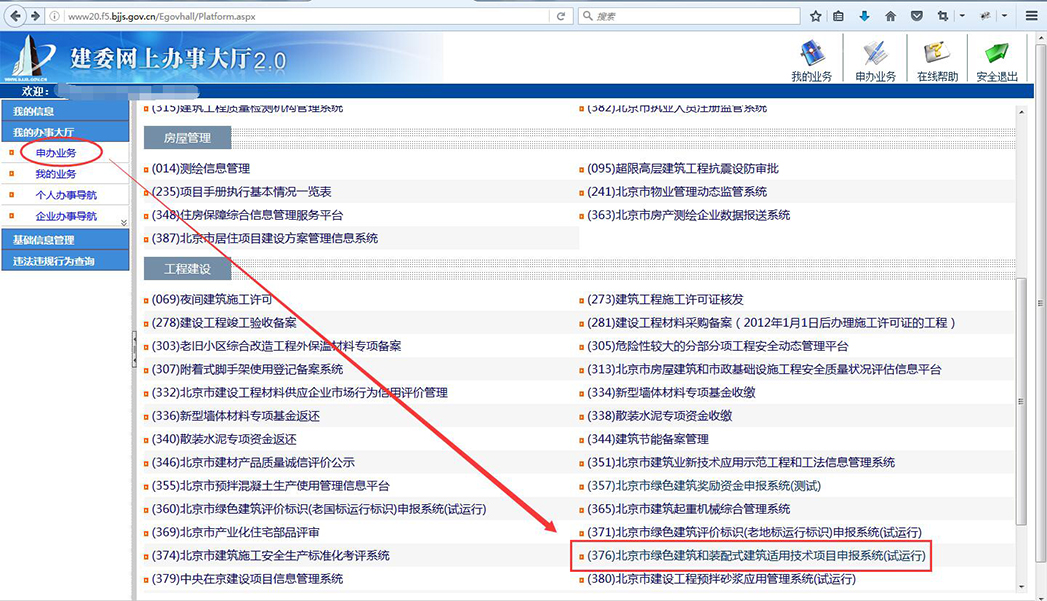Open the 在线帮助 help icon

[x=937, y=60]
